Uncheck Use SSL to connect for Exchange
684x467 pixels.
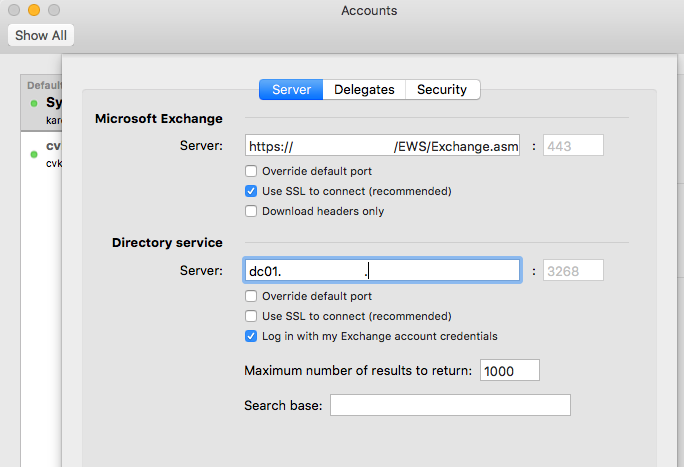pyautogui.click(x=251, y=191)
